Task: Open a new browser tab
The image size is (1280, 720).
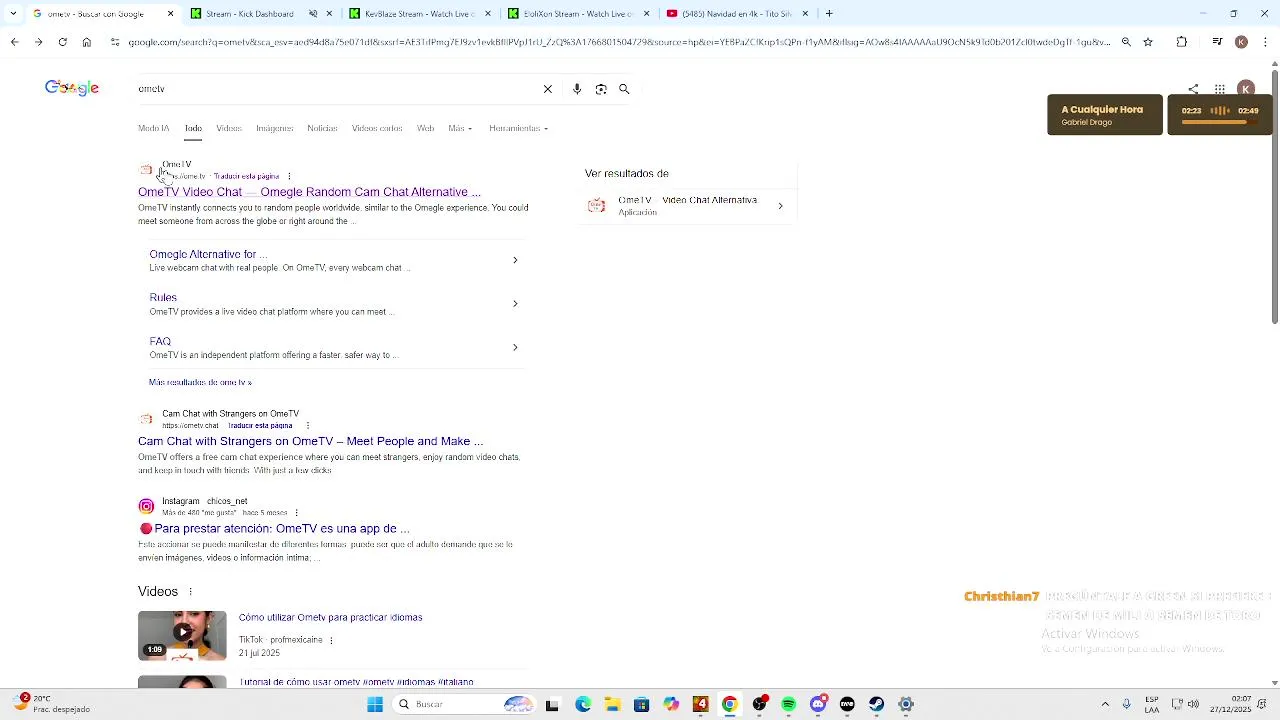Action: coord(829,14)
